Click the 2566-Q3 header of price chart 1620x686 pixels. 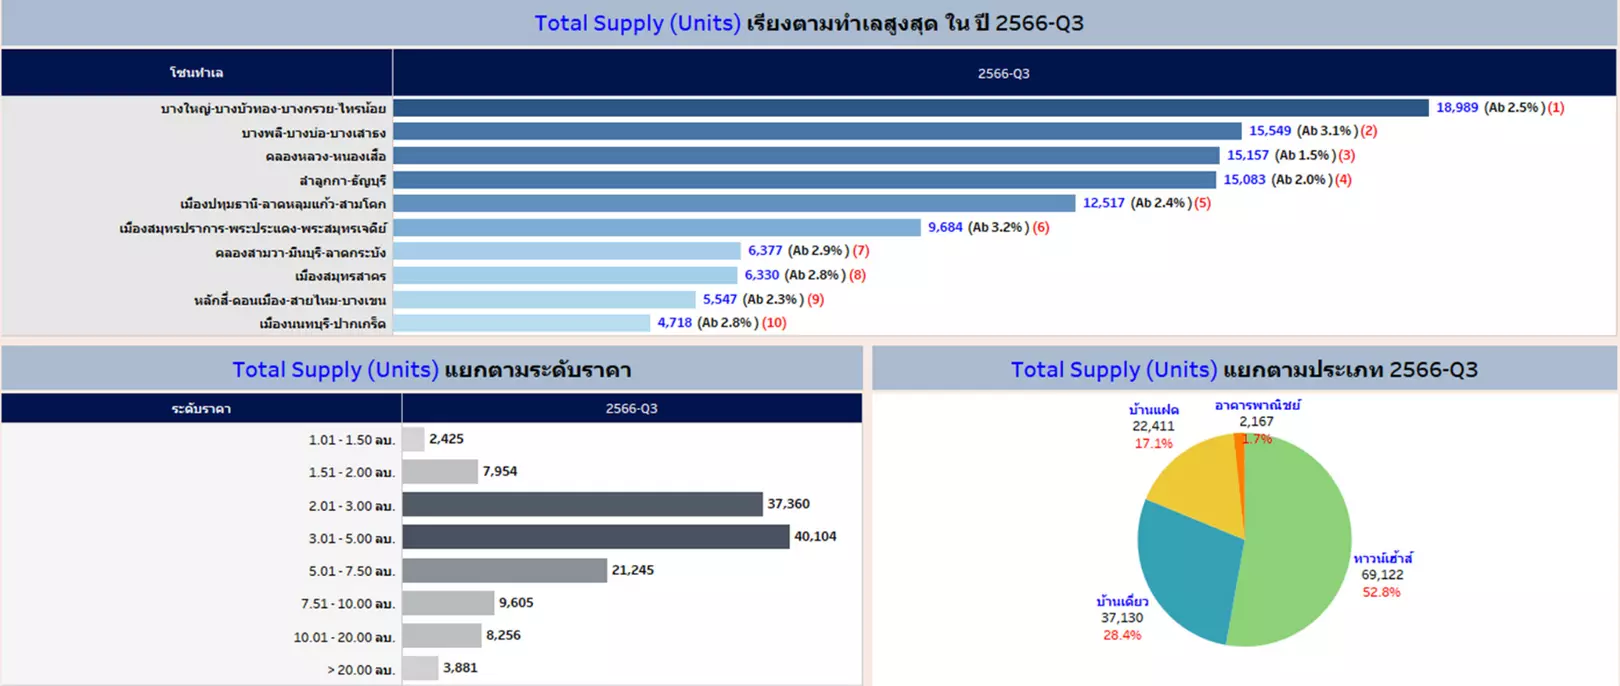632,408
